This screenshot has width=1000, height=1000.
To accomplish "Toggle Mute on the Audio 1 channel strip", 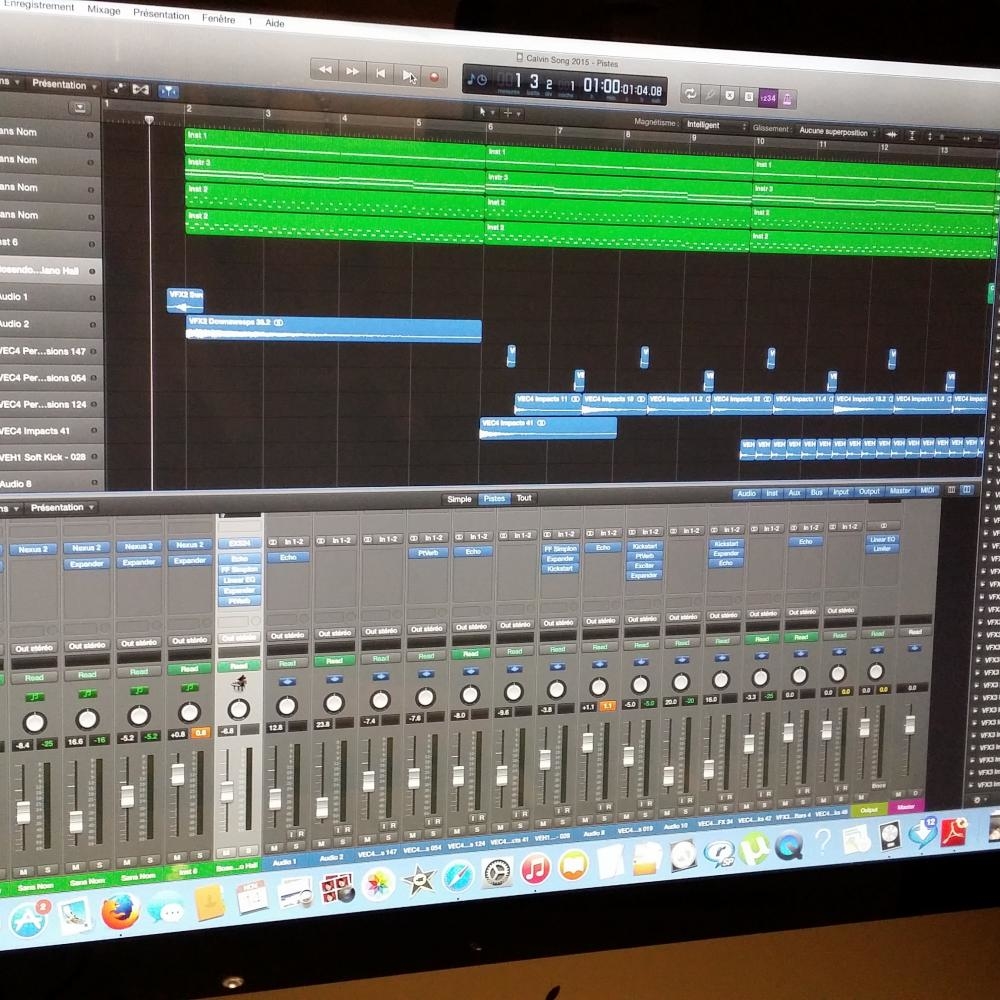I will click(273, 846).
